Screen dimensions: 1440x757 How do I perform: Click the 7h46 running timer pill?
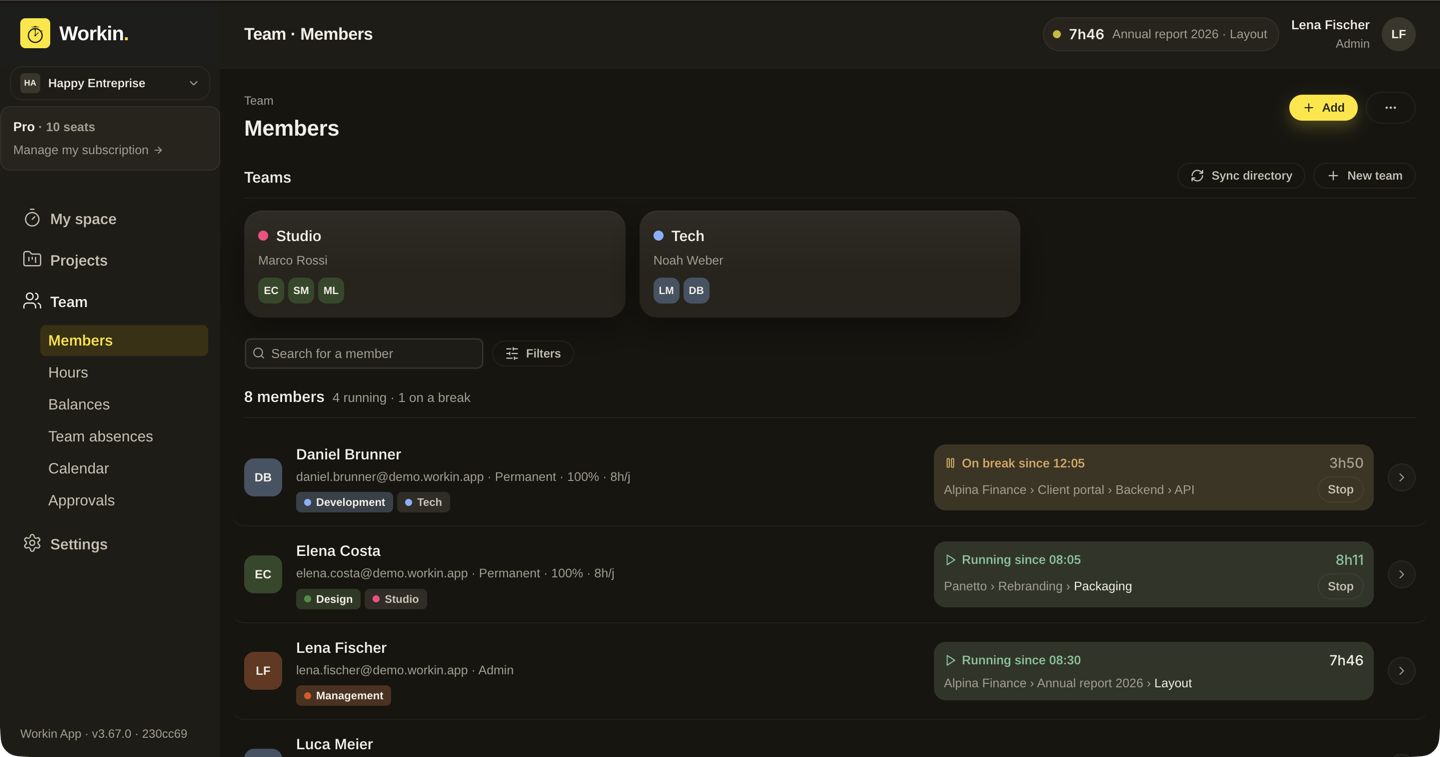tap(1160, 34)
